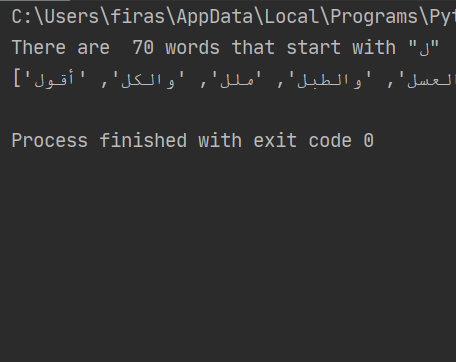Click the partially visible word 'العسل'
The image size is (456, 362).
click(431, 81)
